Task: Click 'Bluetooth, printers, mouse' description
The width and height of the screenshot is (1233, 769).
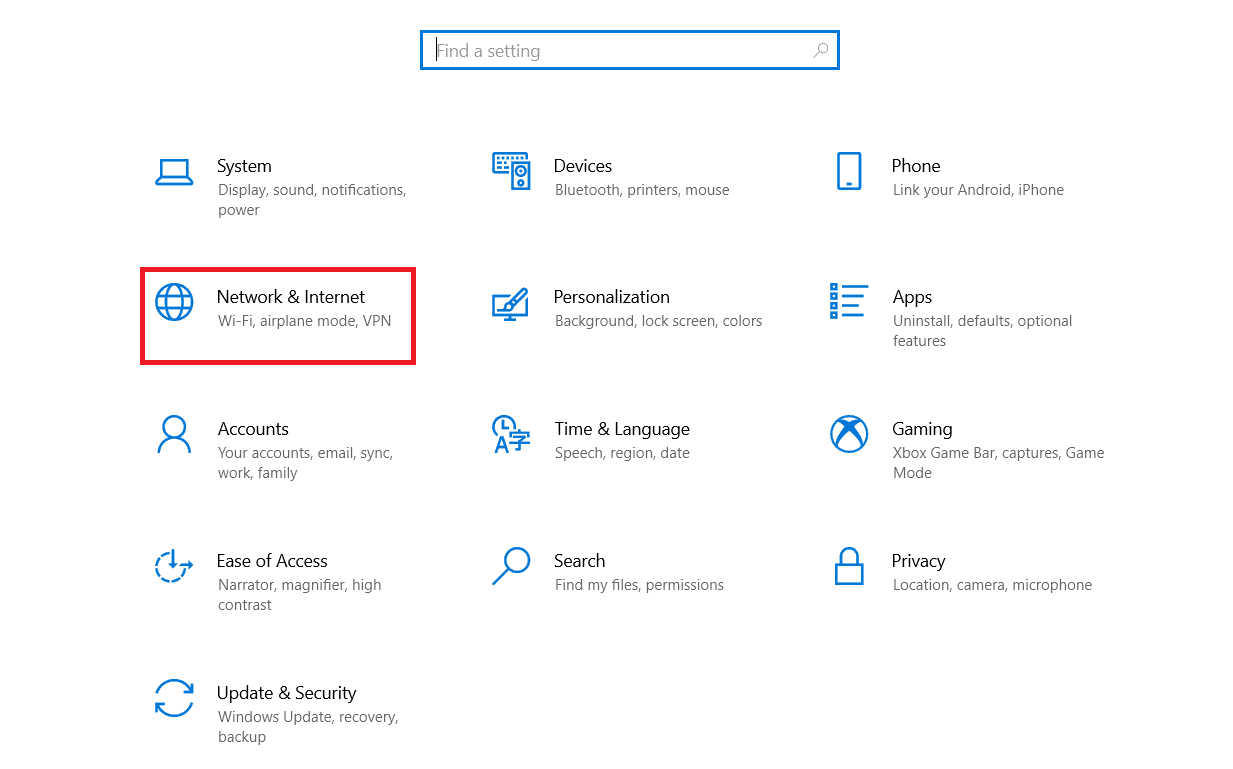Action: [x=642, y=190]
